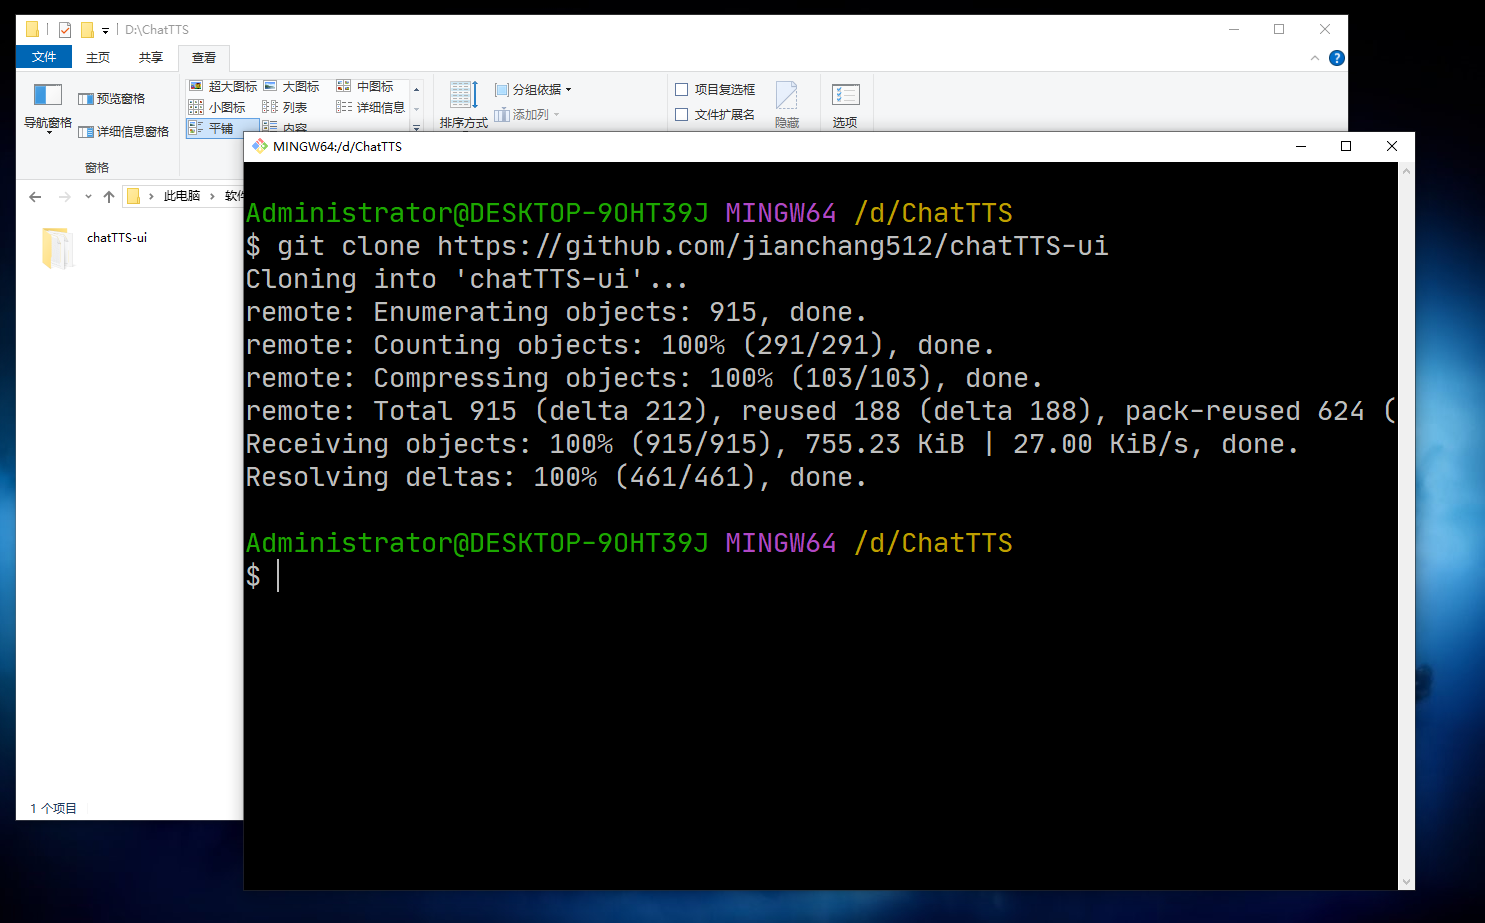The height and width of the screenshot is (923, 1485).
Task: Open the 导航窗格 navigation pane menu
Action: point(48,109)
